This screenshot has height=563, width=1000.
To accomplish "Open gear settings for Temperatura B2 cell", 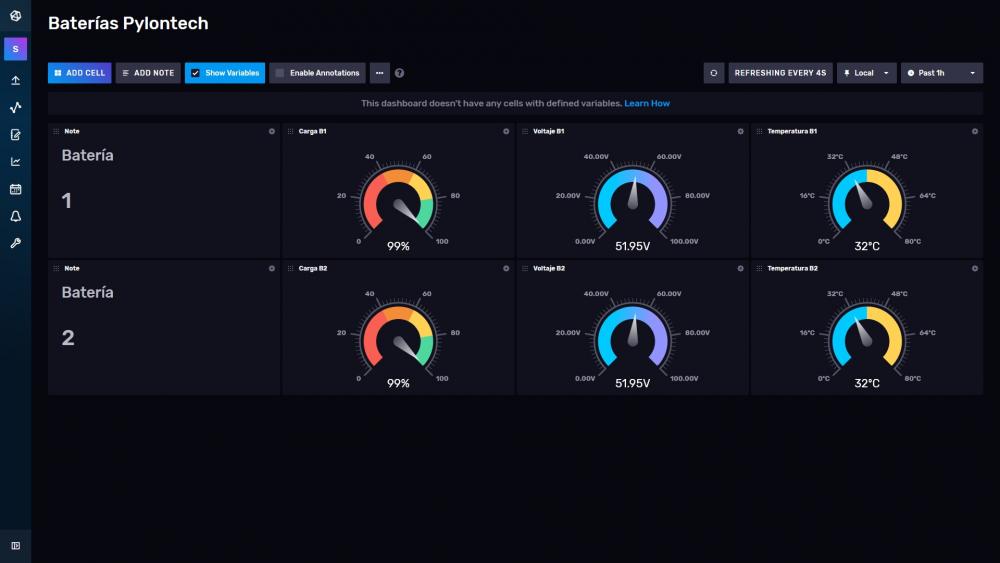I will 974,268.
